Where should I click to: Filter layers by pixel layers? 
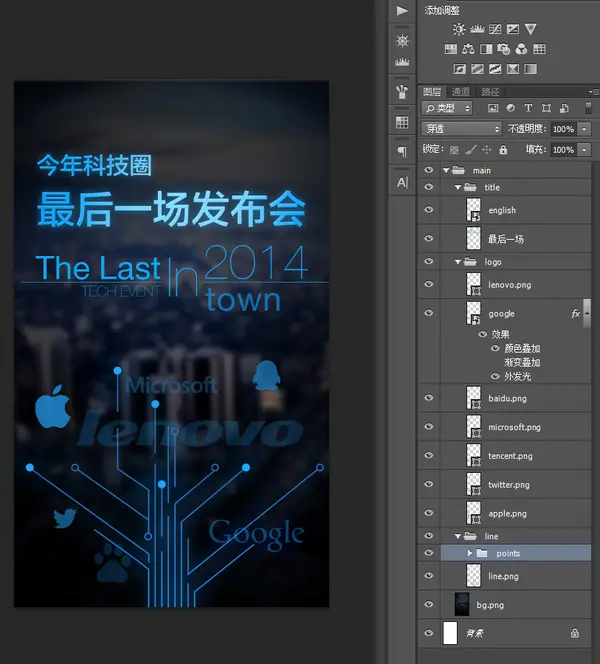[x=493, y=108]
